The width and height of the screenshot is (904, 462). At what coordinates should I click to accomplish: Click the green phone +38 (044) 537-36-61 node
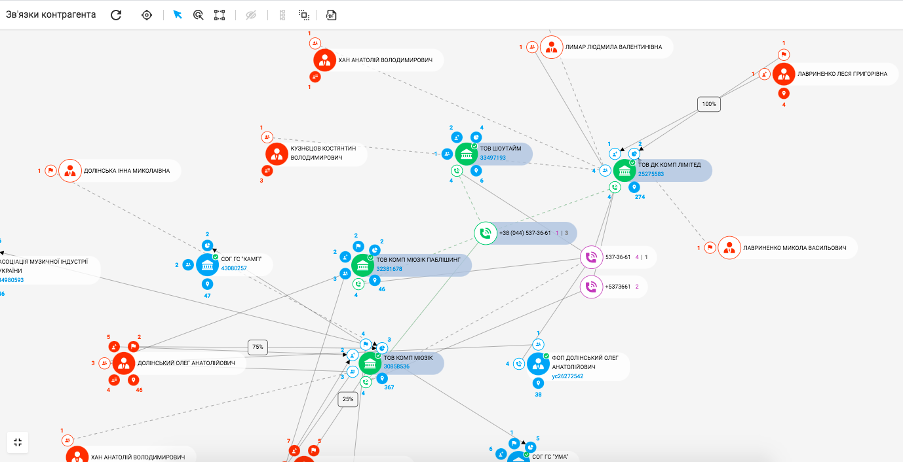pos(485,233)
